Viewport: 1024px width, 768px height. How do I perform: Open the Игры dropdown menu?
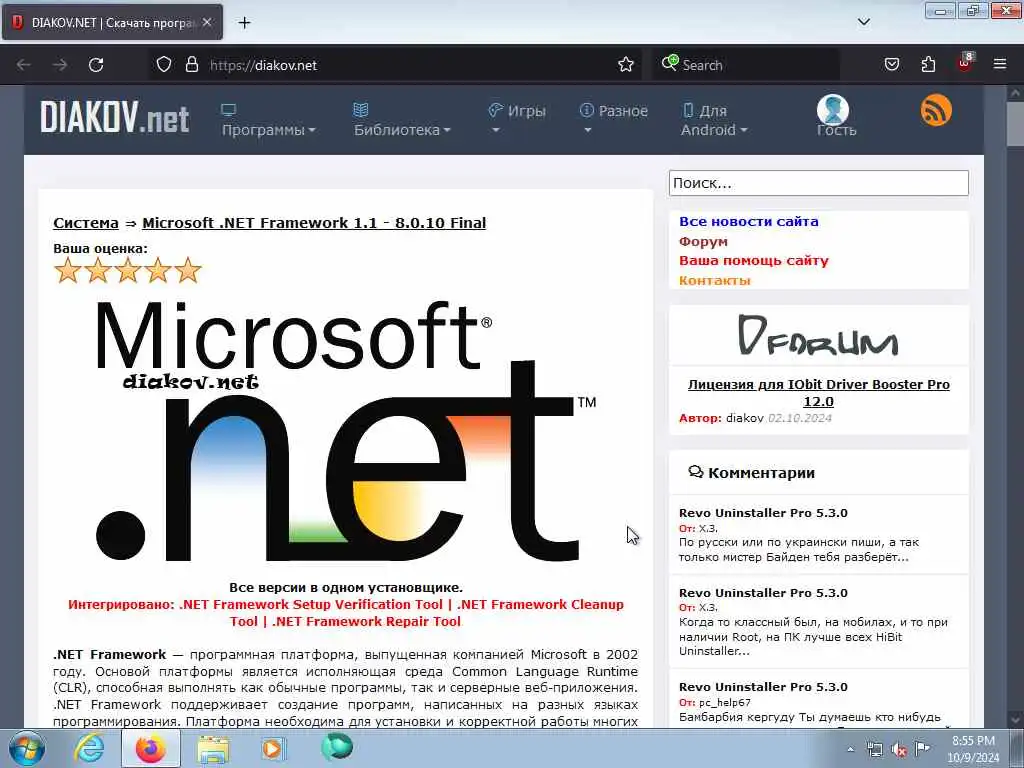[x=517, y=118]
